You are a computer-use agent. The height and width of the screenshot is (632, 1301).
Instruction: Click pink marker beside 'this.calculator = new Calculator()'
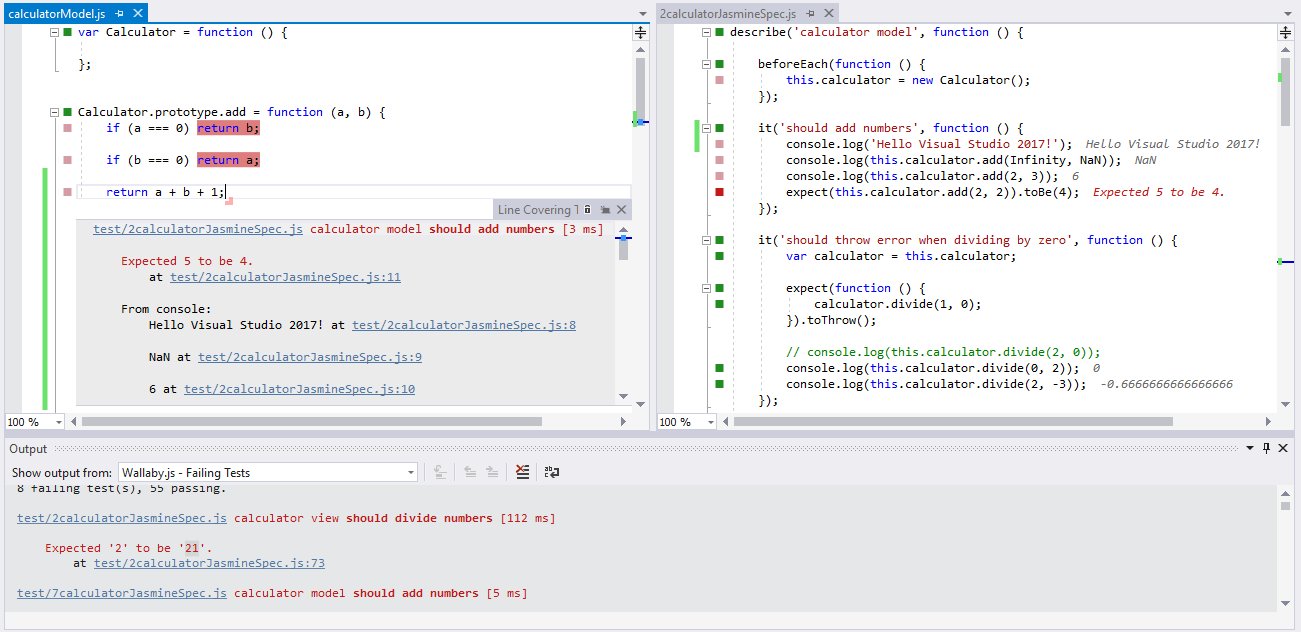click(x=719, y=80)
